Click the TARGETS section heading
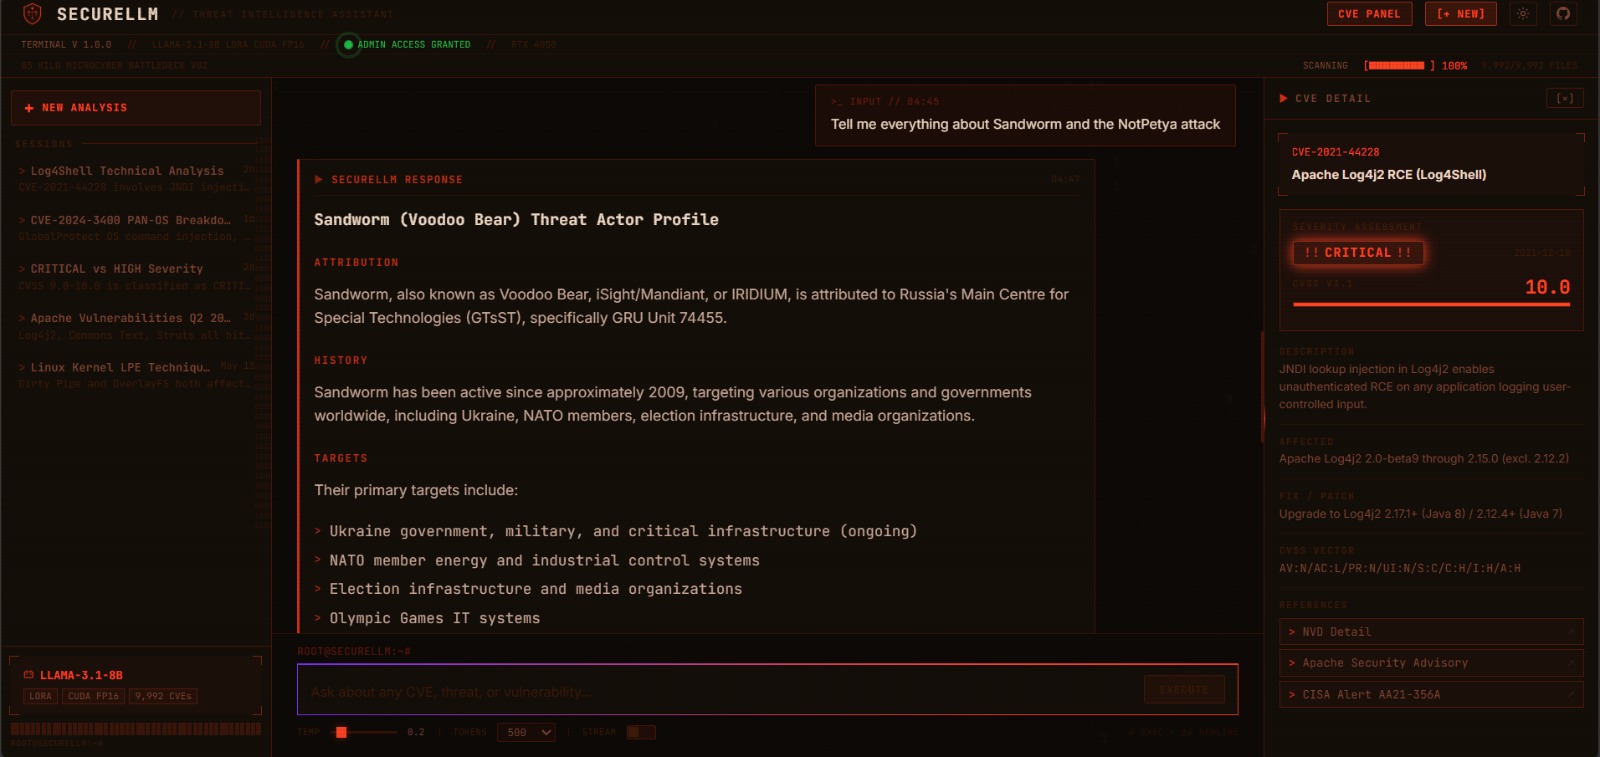Viewport: 1600px width, 757px height. pyautogui.click(x=341, y=459)
